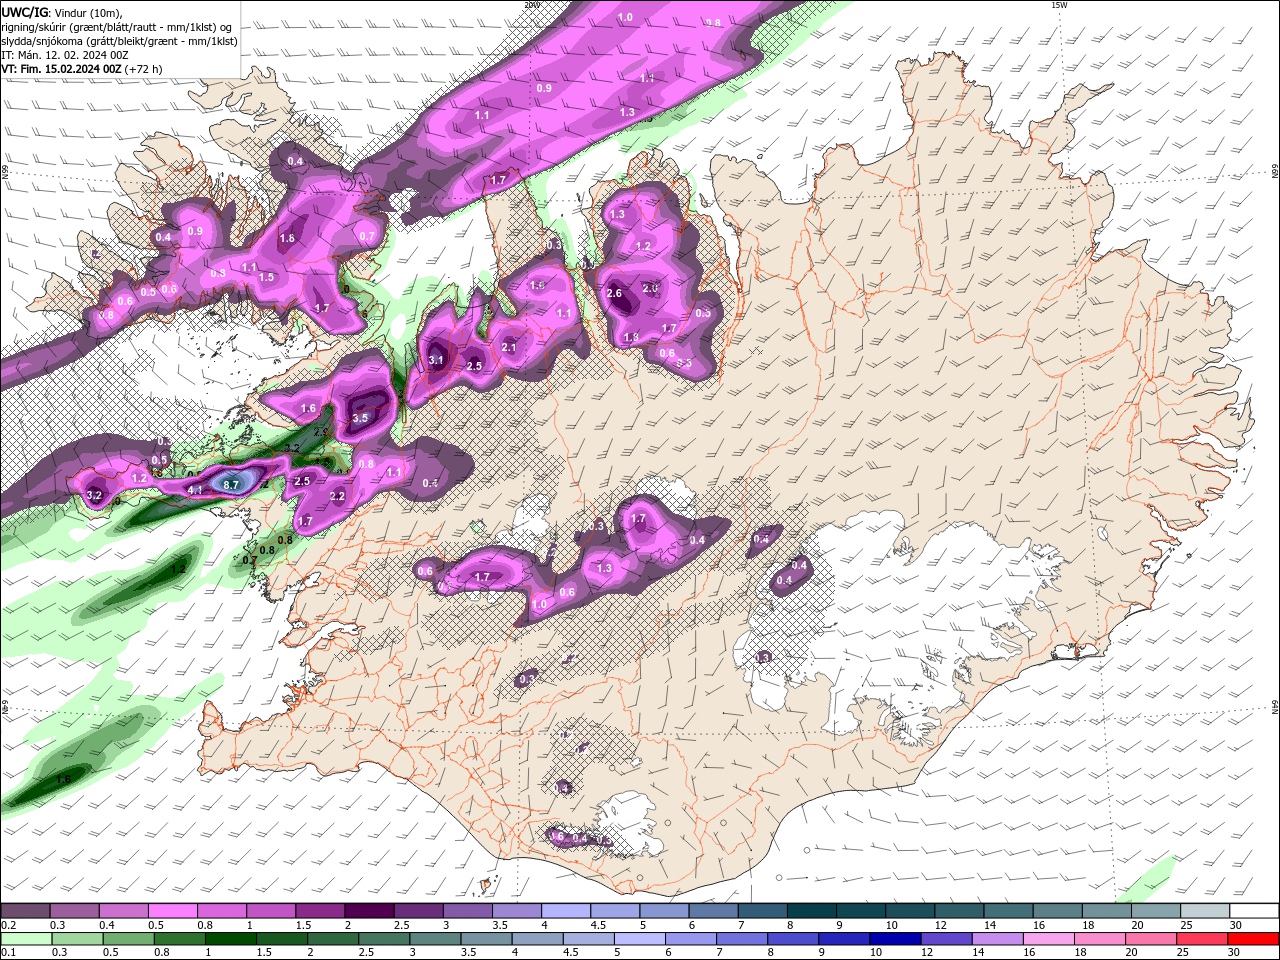Click the 'VT: Fim. 15.02.2024 00Z (+72 h)' line
Image resolution: width=1280 pixels, height=960 pixels.
click(82, 69)
